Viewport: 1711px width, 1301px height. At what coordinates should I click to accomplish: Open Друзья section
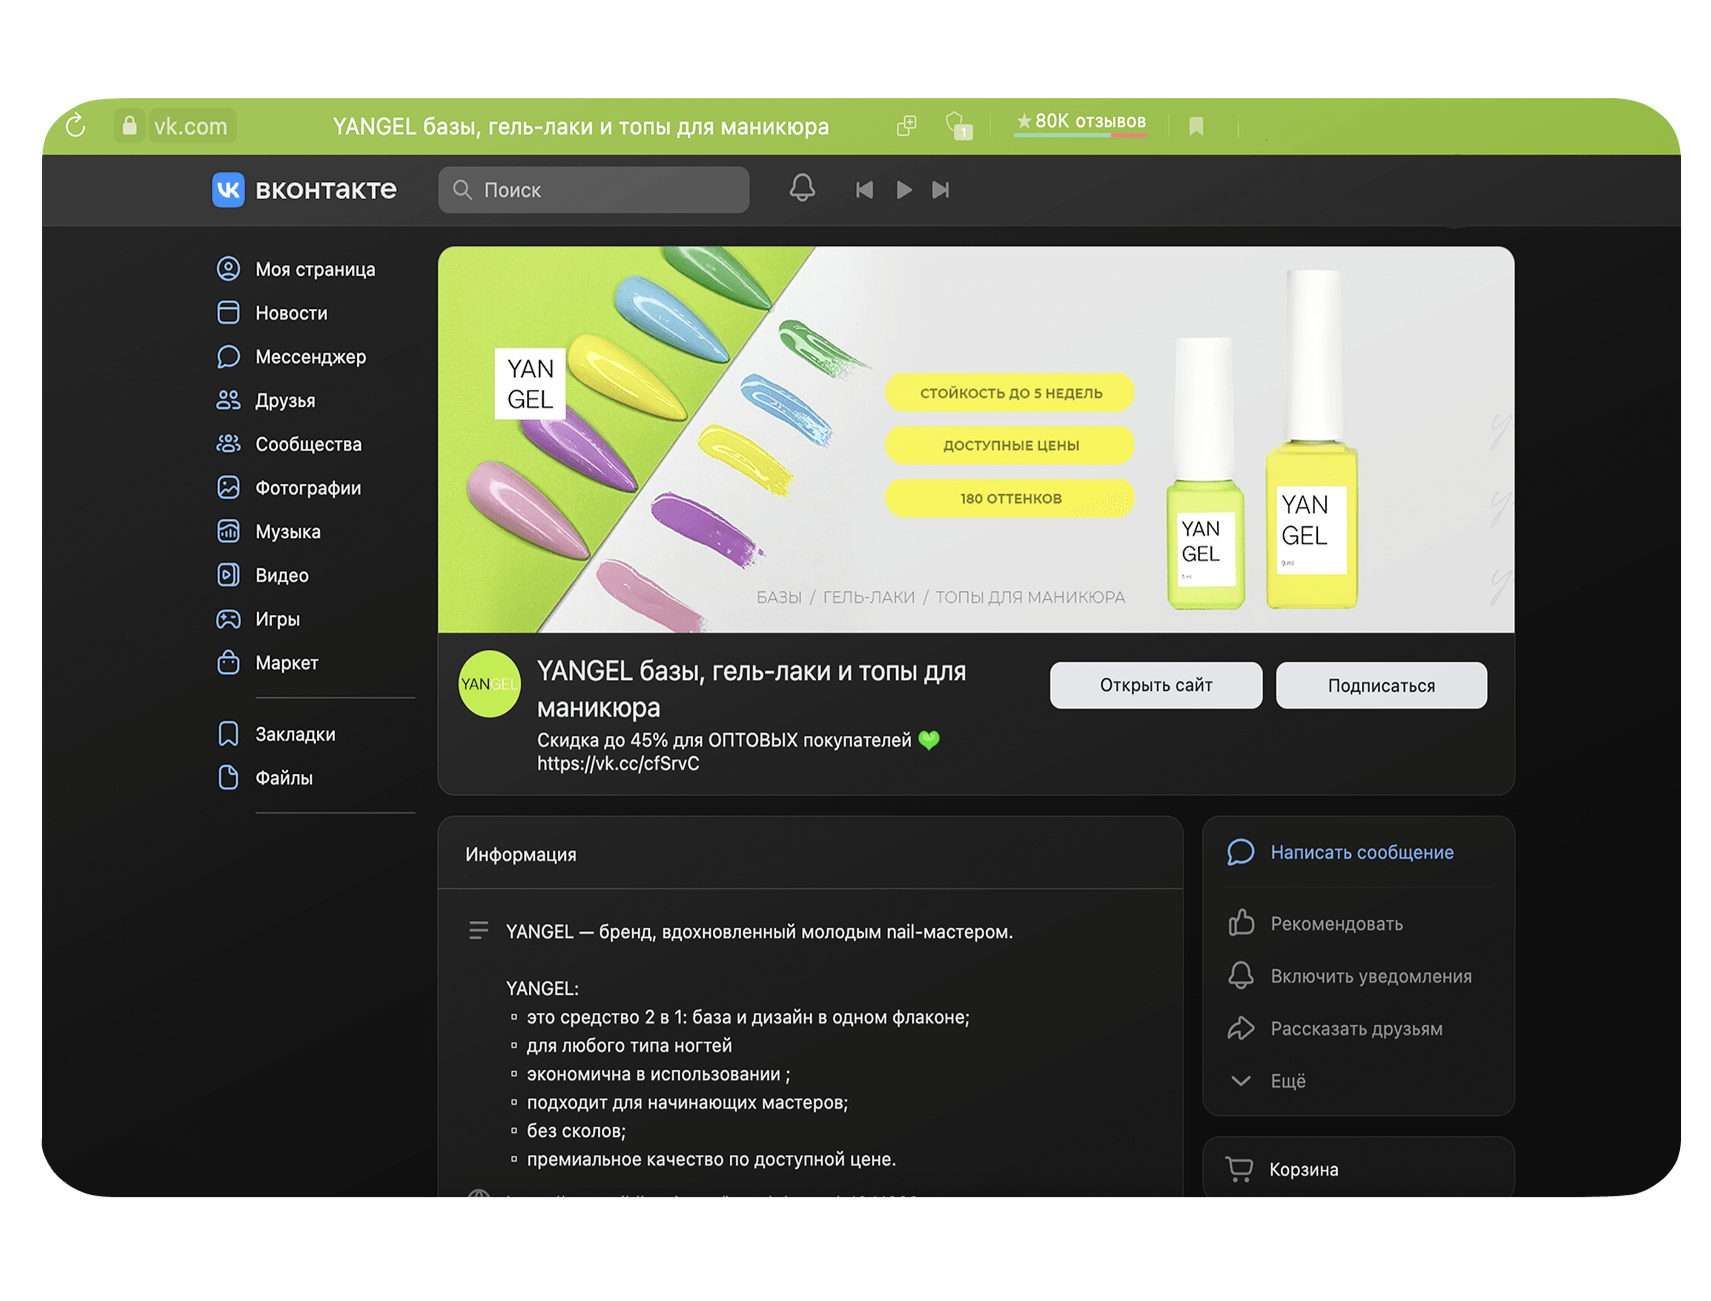tap(266, 400)
